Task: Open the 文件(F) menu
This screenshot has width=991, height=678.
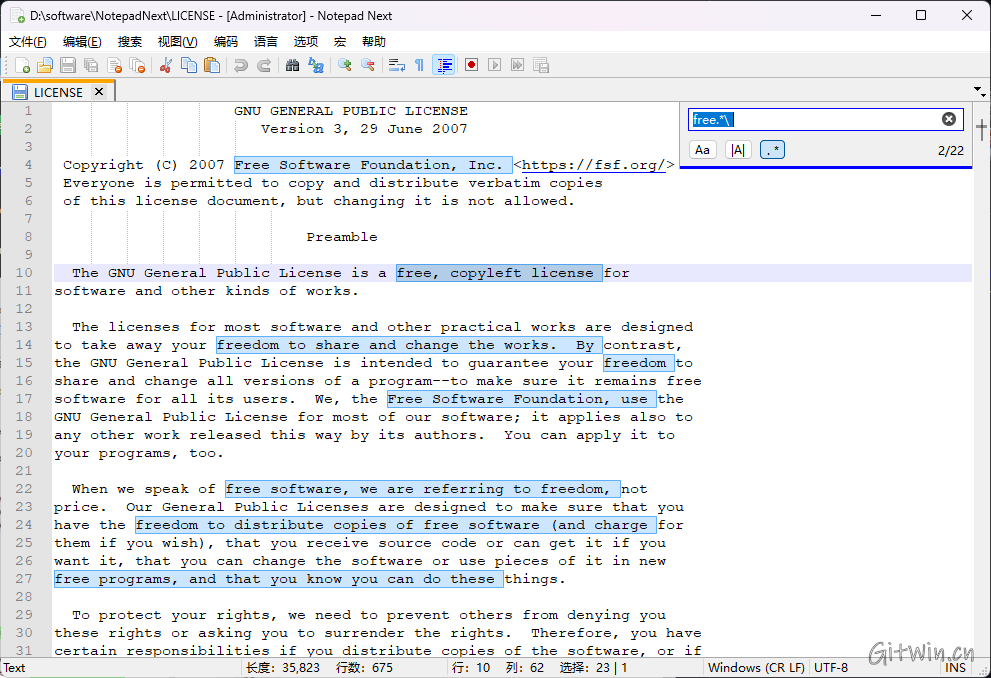Action: point(28,42)
